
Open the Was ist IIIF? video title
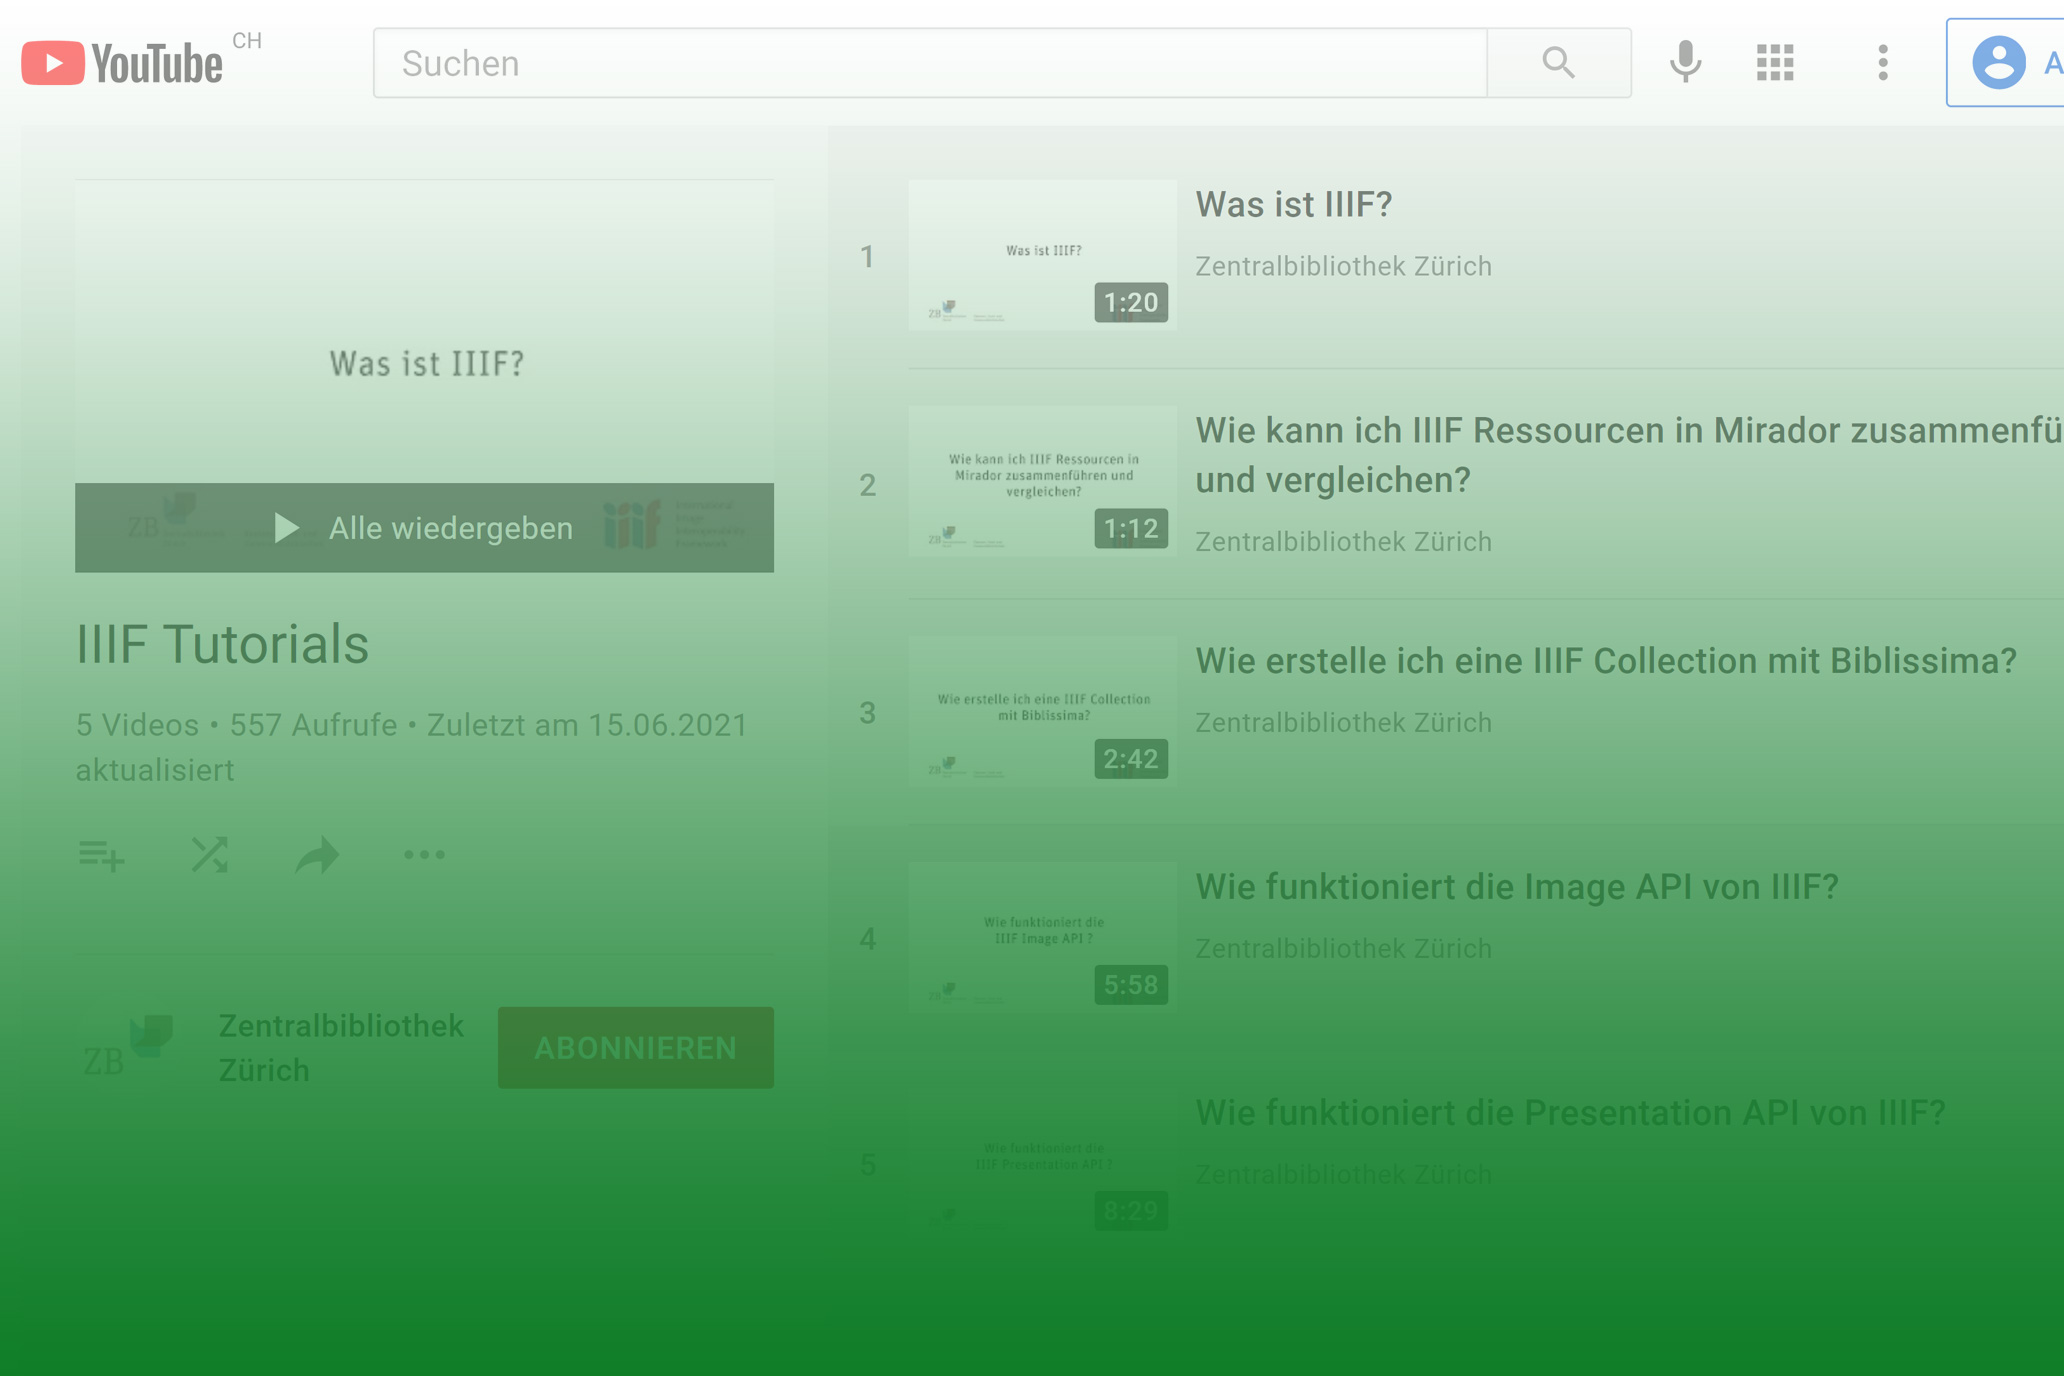coord(1294,205)
